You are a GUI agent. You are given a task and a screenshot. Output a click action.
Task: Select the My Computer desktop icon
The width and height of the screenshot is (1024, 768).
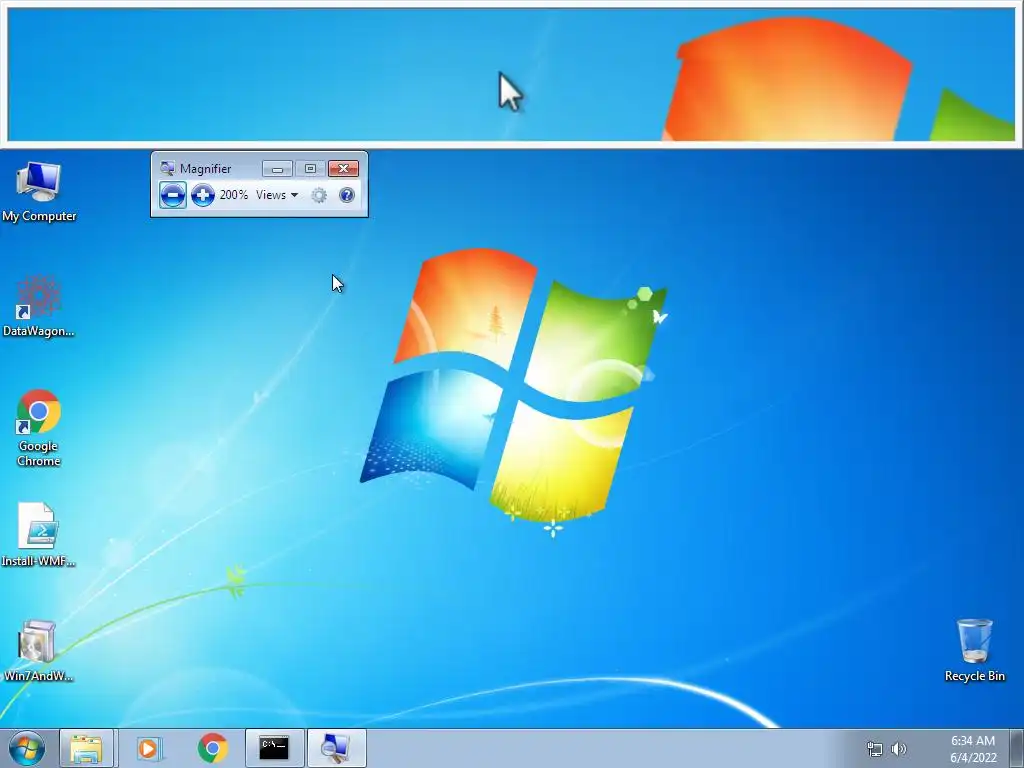tap(39, 192)
